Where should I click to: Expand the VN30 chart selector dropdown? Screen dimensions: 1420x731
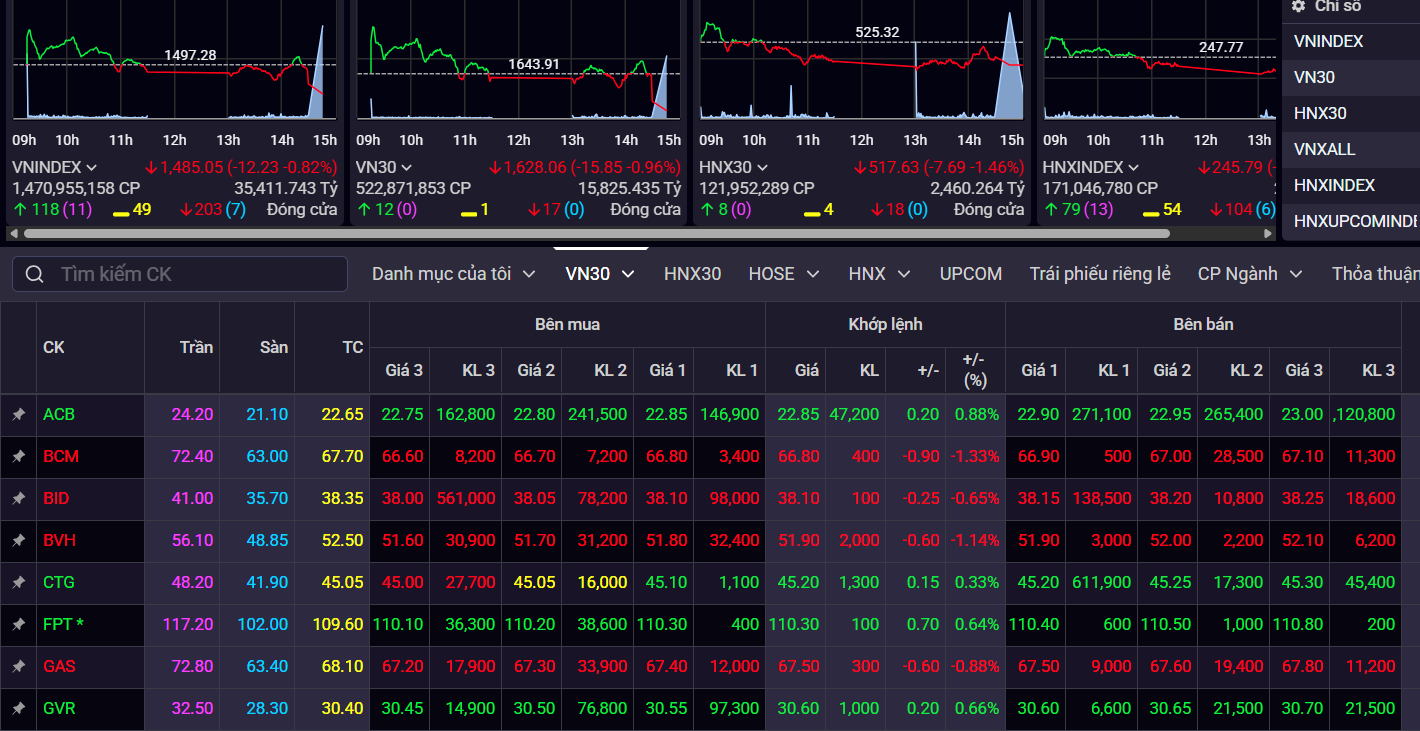tap(406, 168)
